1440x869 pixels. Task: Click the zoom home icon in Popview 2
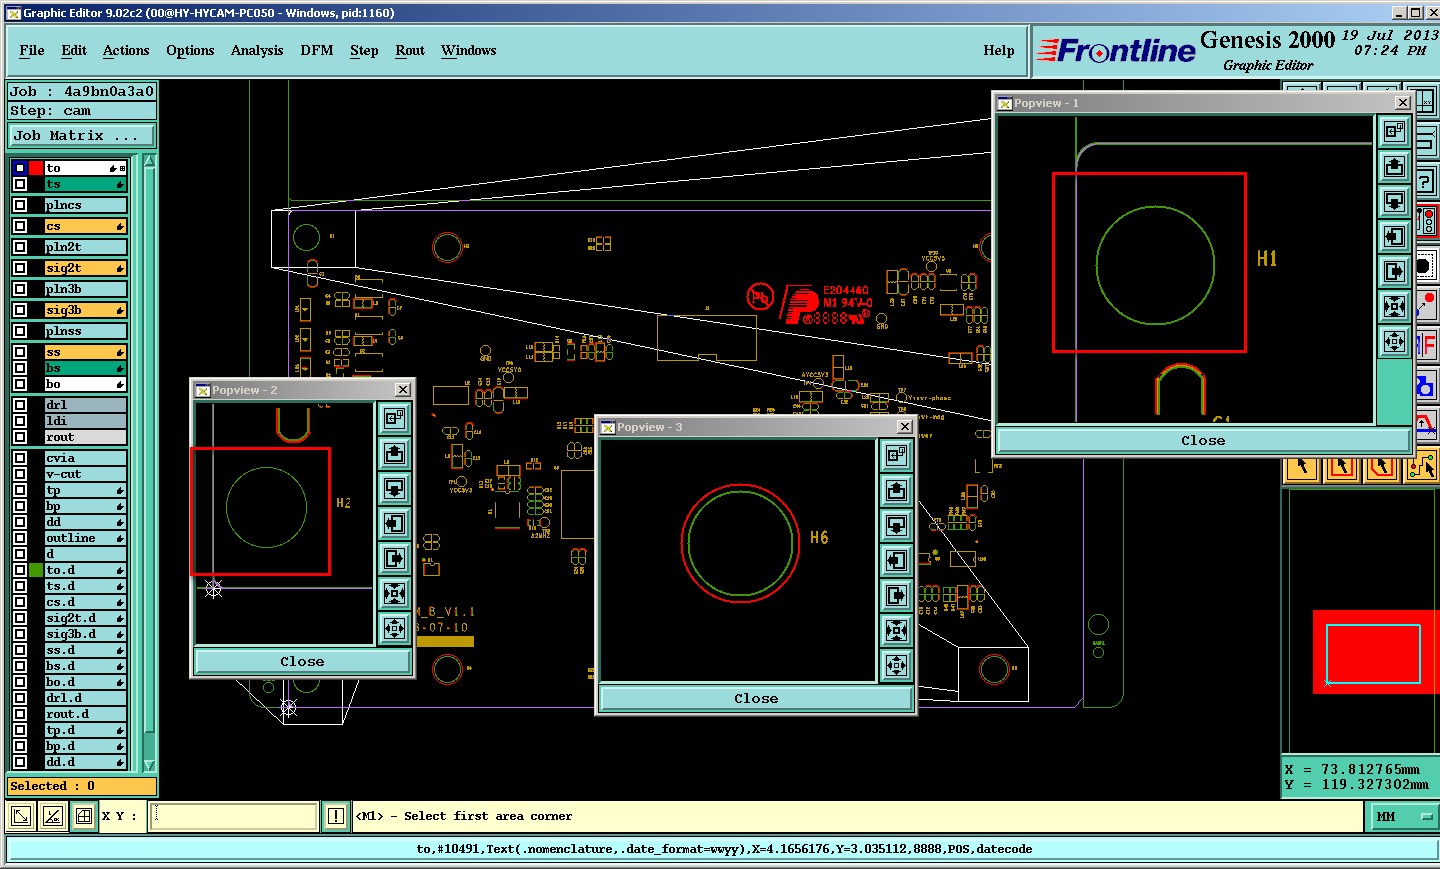(394, 418)
